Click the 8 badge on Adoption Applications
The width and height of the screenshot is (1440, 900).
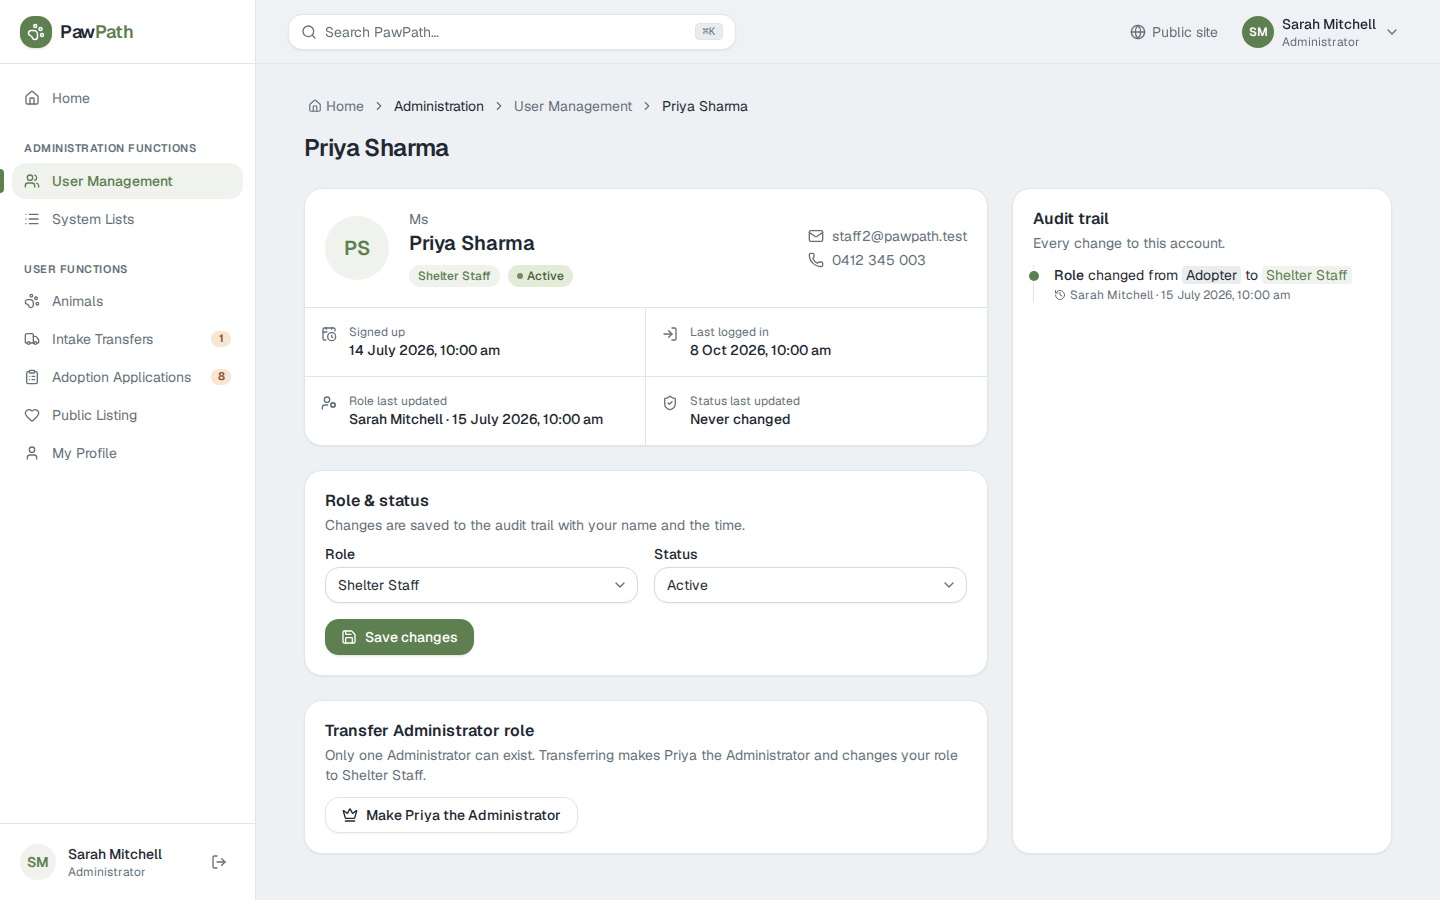pyautogui.click(x=221, y=377)
